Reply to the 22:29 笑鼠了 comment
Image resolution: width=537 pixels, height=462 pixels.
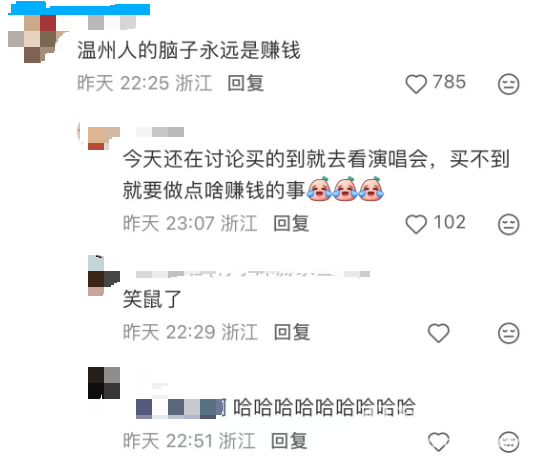coord(292,332)
